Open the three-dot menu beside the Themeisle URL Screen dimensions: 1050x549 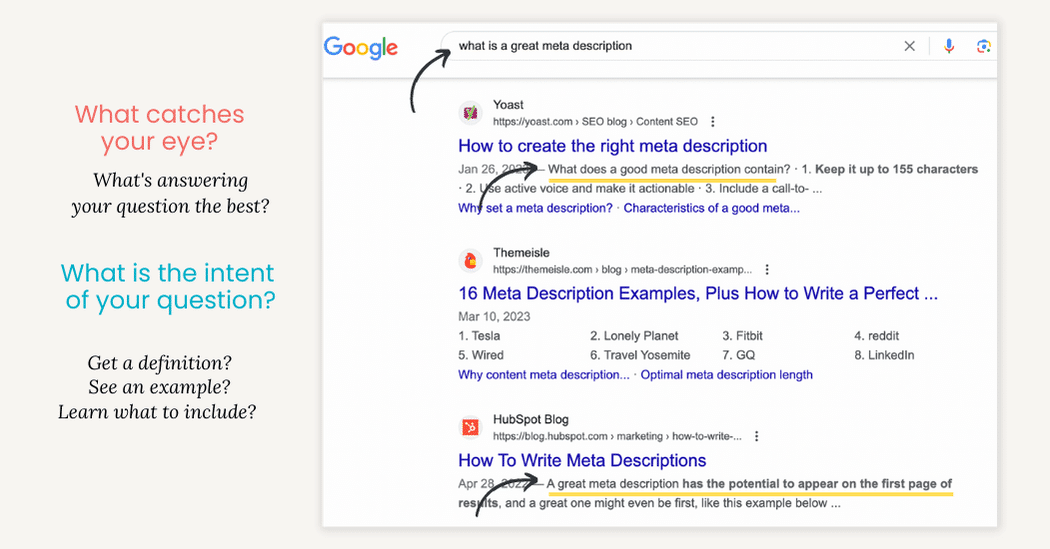tap(767, 270)
